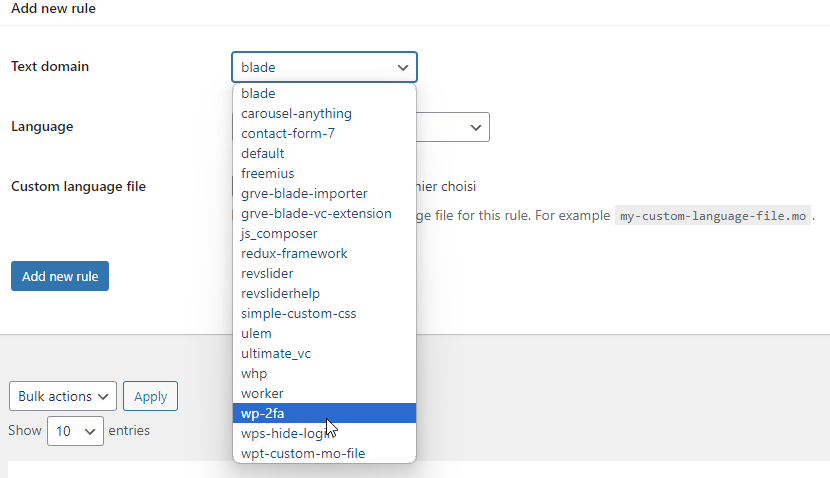Select js_composer text domain
The image size is (830, 478).
pyautogui.click(x=279, y=233)
